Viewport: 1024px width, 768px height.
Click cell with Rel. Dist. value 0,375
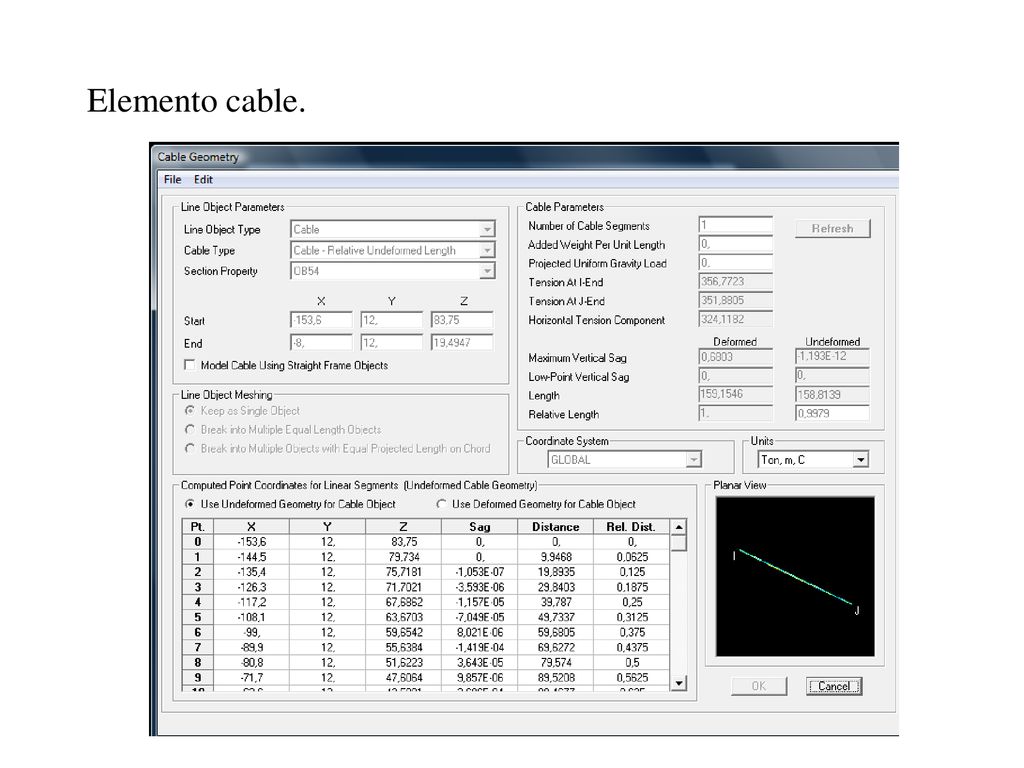pos(631,632)
